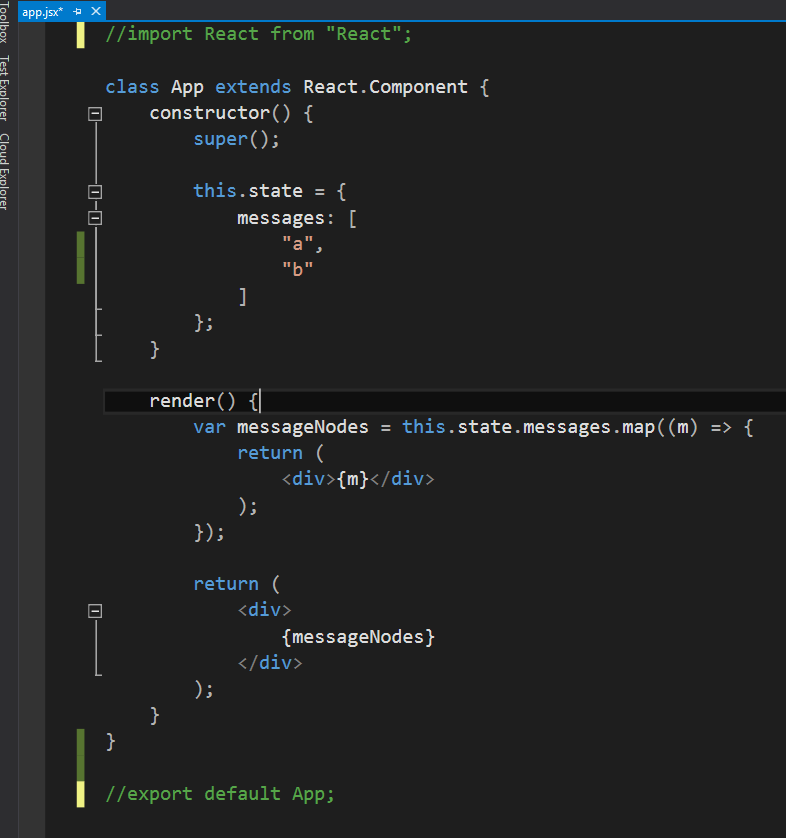Click the closing '</div>' tag line

click(x=270, y=663)
